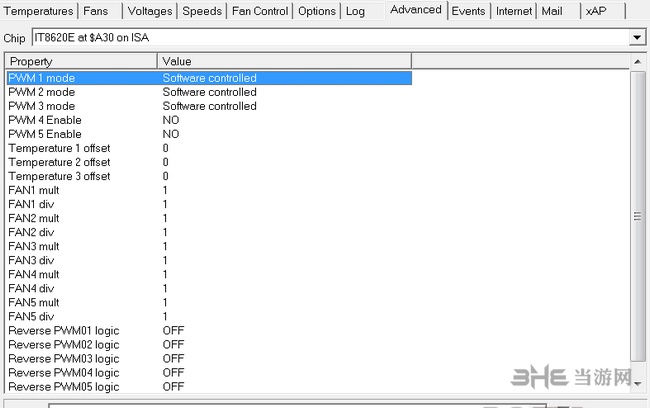650x408 pixels.
Task: Go to the Fan Control tab
Action: [x=260, y=11]
